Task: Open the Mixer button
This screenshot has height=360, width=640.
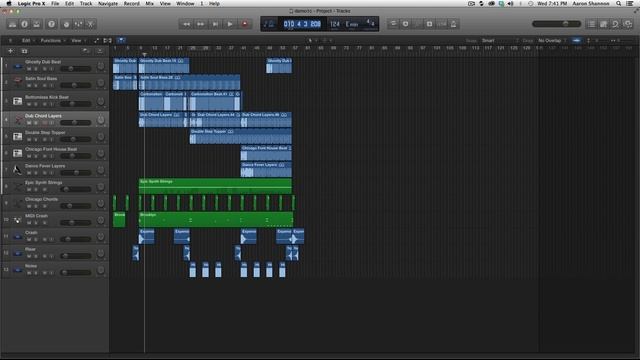Action: coord(78,24)
